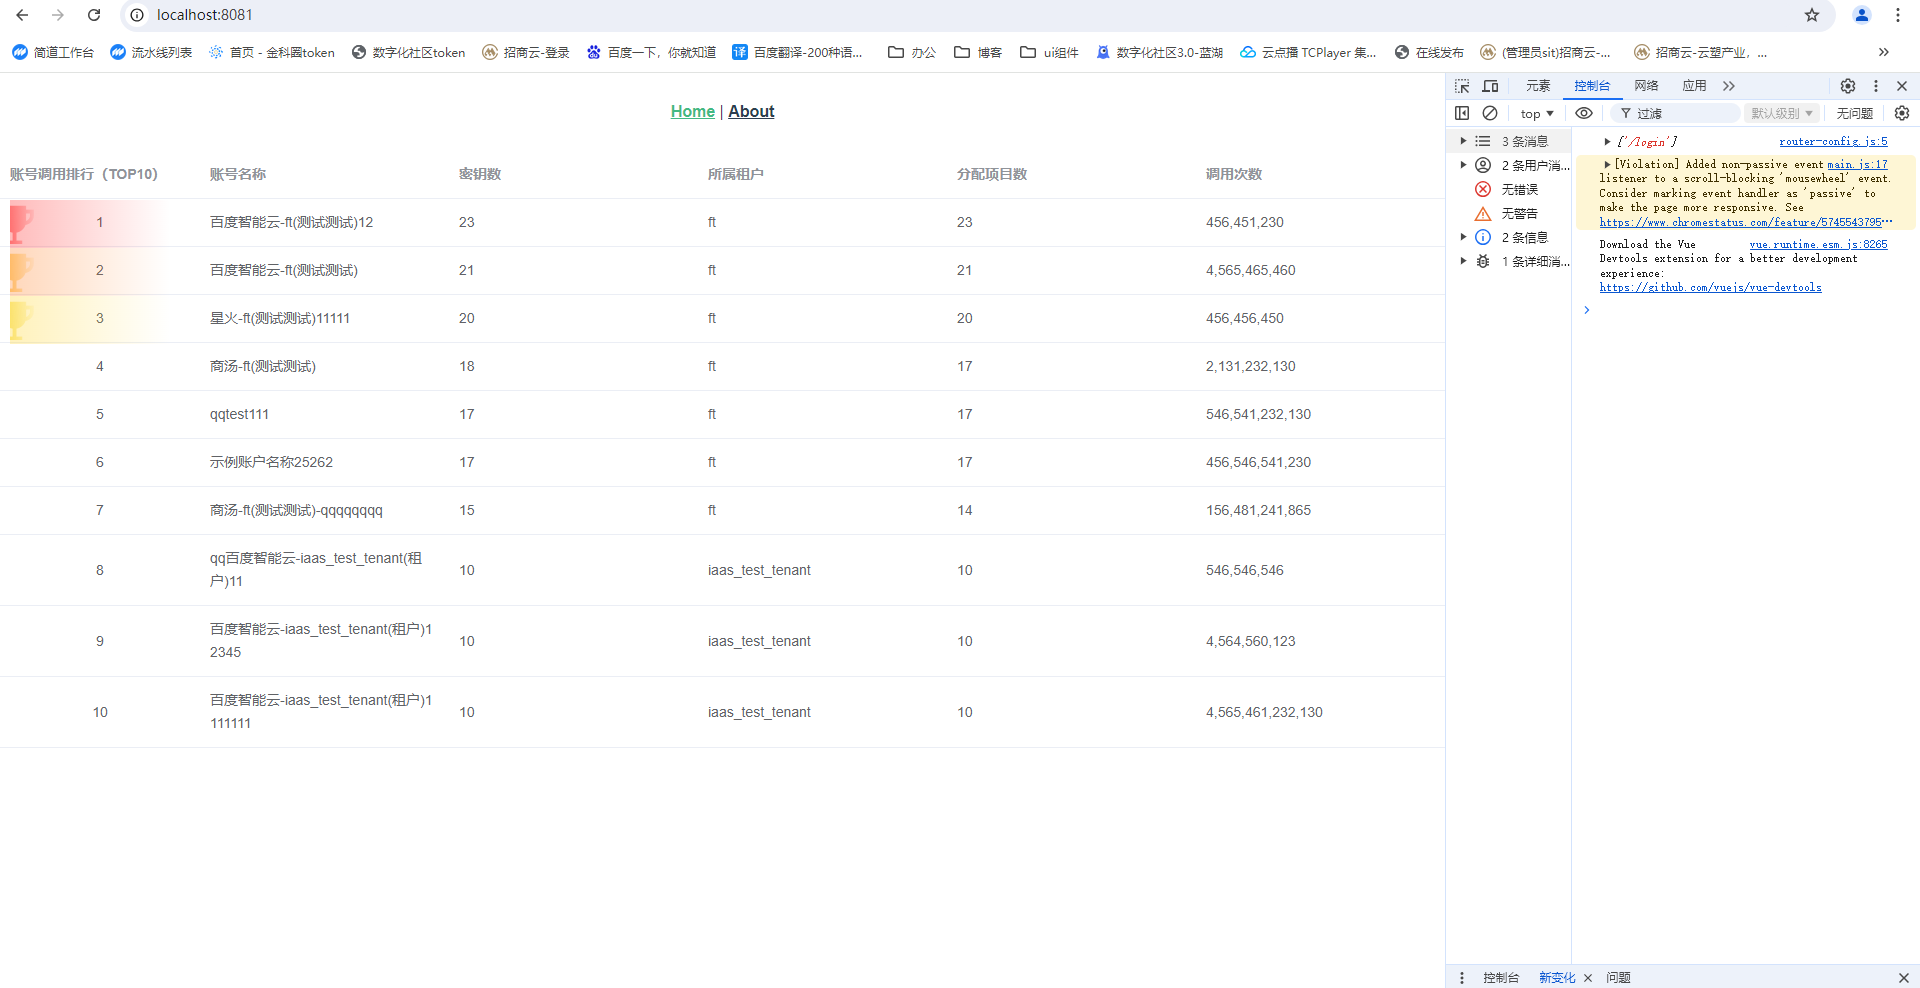Open the 流水线列表 bookmark
This screenshot has width=1920, height=988.
tap(151, 52)
